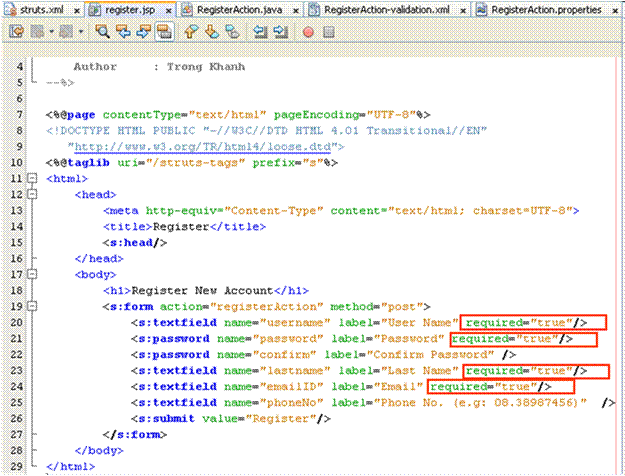Click the text "Trong Khanh" on line 4

tap(206, 67)
